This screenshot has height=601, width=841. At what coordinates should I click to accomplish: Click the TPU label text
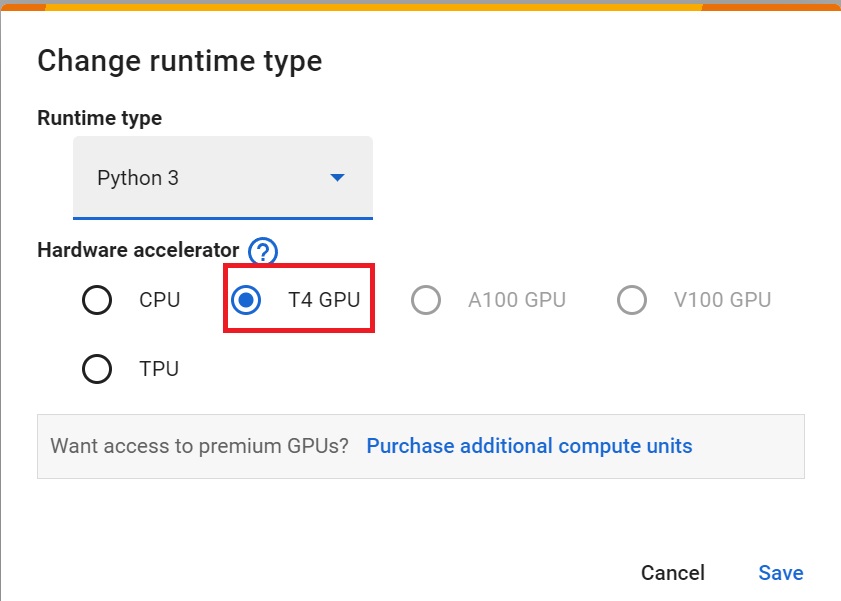click(x=159, y=368)
